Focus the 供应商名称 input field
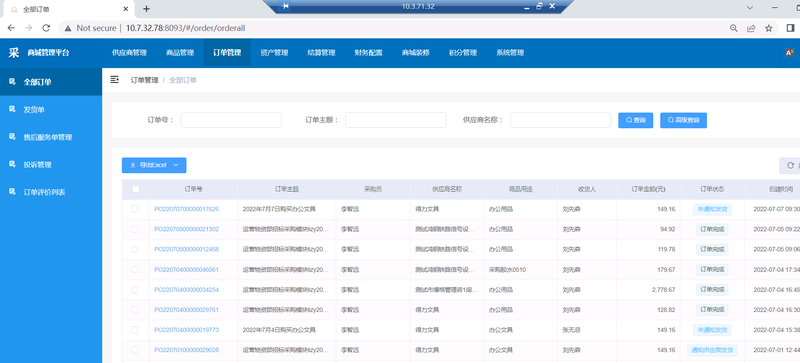This screenshot has height=363, width=800. click(560, 120)
